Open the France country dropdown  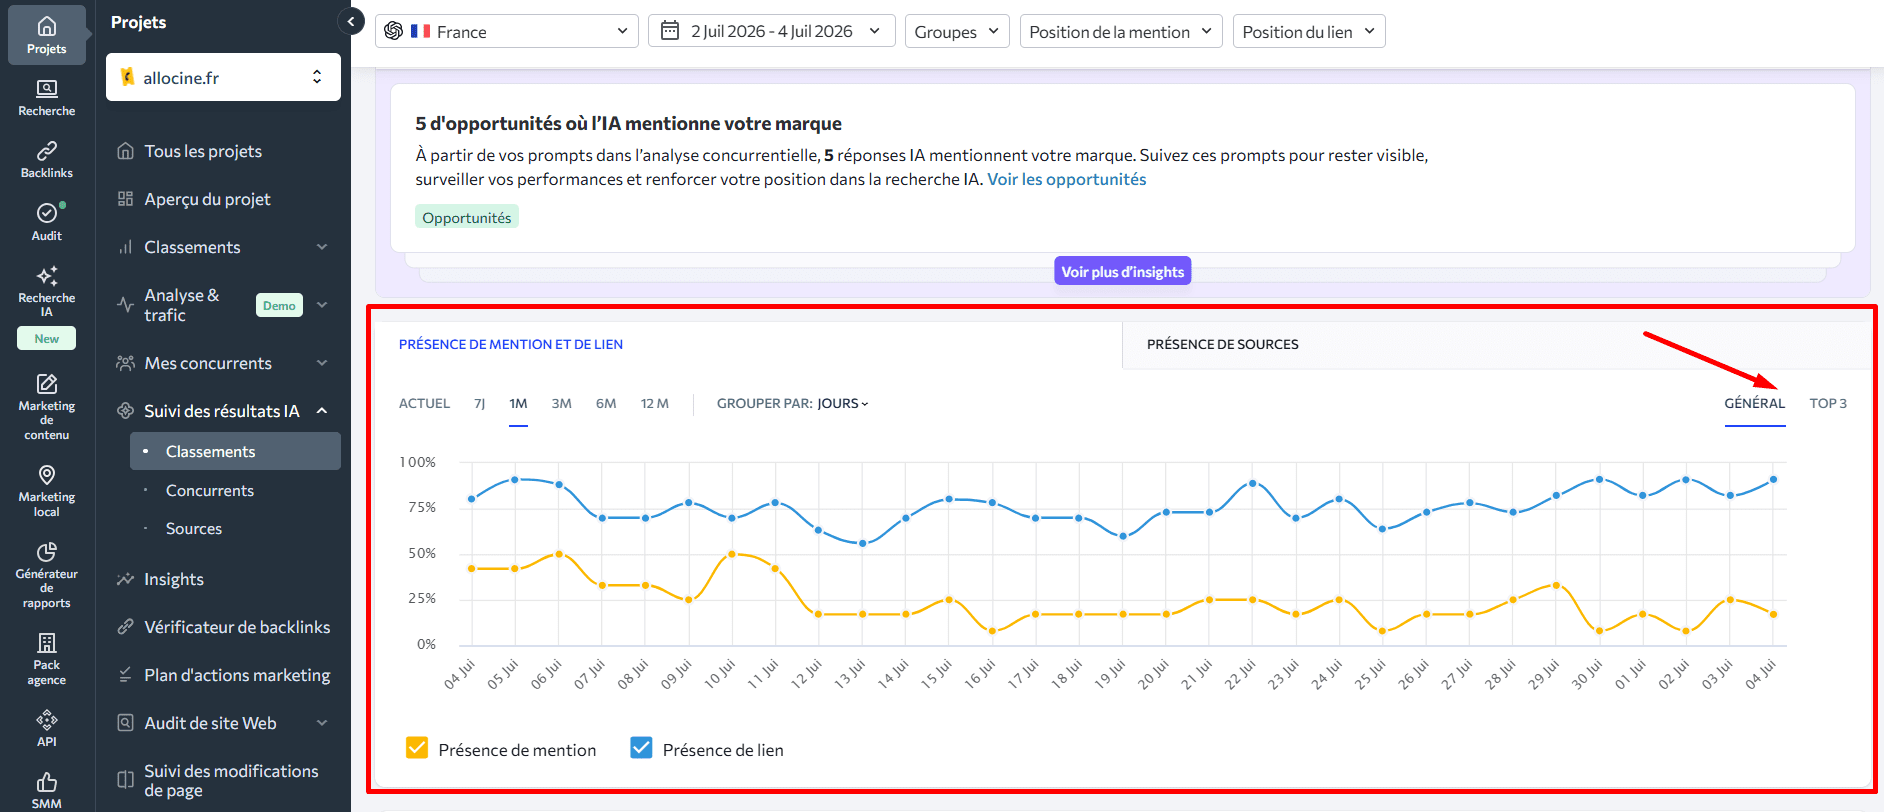tap(507, 31)
